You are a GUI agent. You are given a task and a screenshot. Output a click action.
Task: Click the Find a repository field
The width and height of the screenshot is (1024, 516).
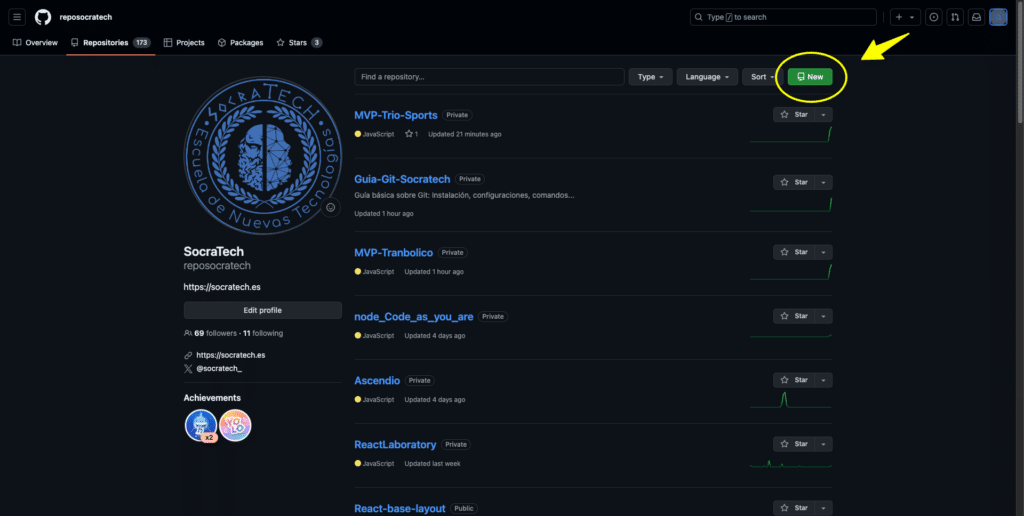coord(489,76)
